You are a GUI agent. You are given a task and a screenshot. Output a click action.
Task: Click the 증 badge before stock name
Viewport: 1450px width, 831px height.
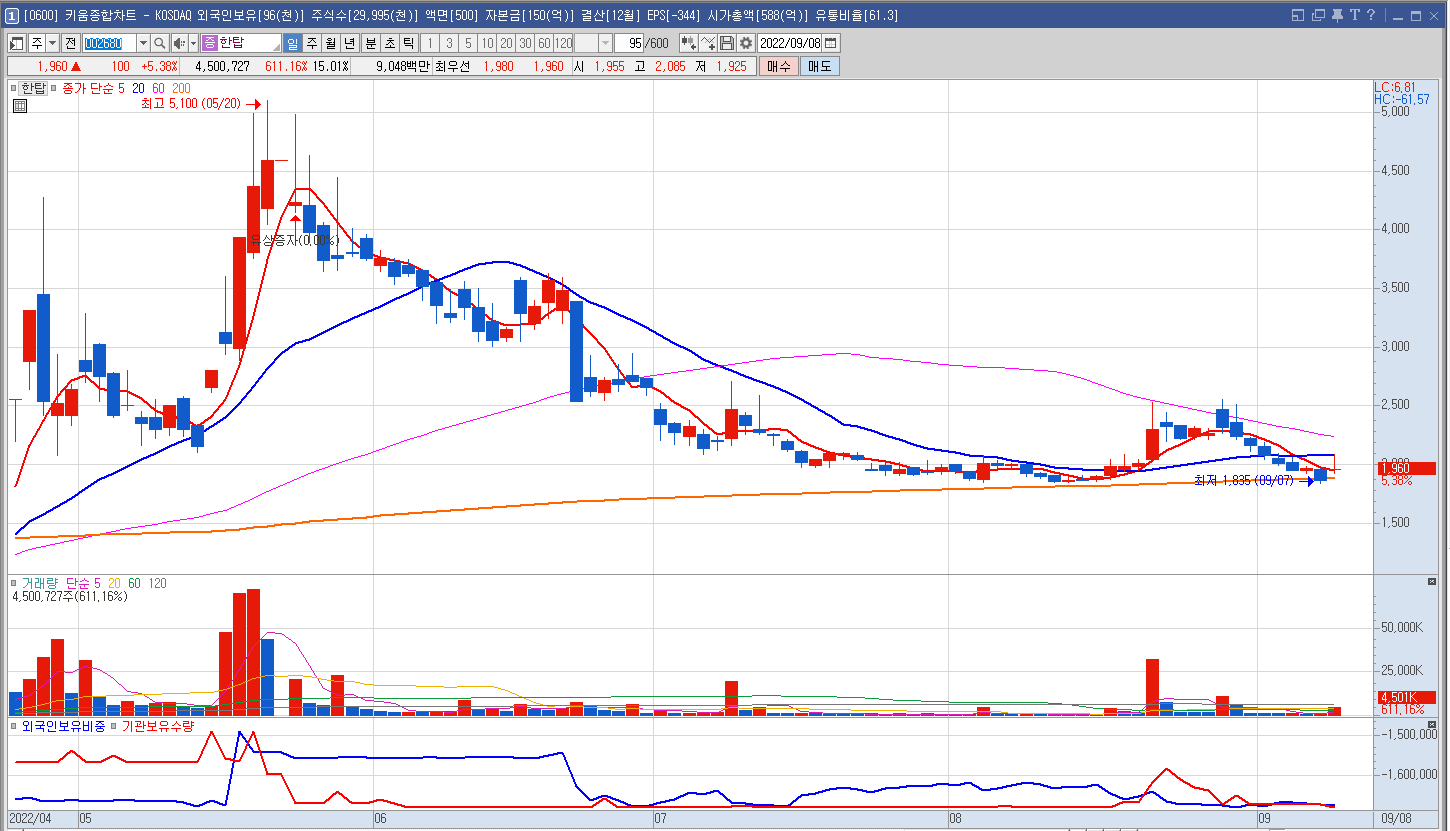209,43
